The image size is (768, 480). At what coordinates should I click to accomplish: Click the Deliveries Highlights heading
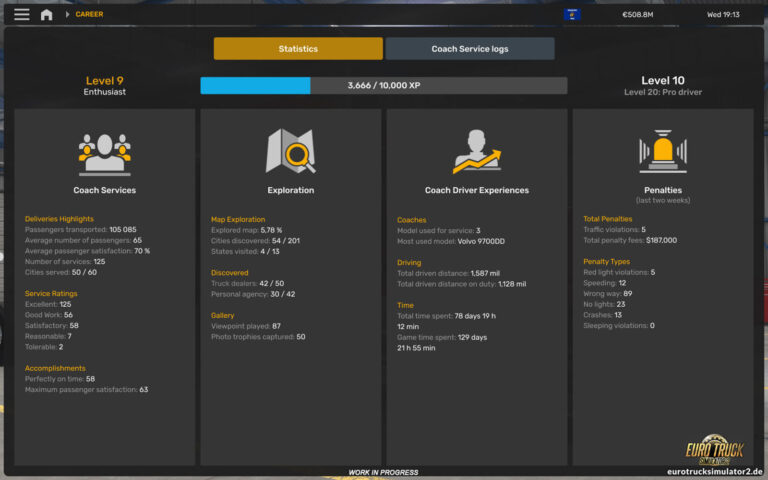pos(59,219)
